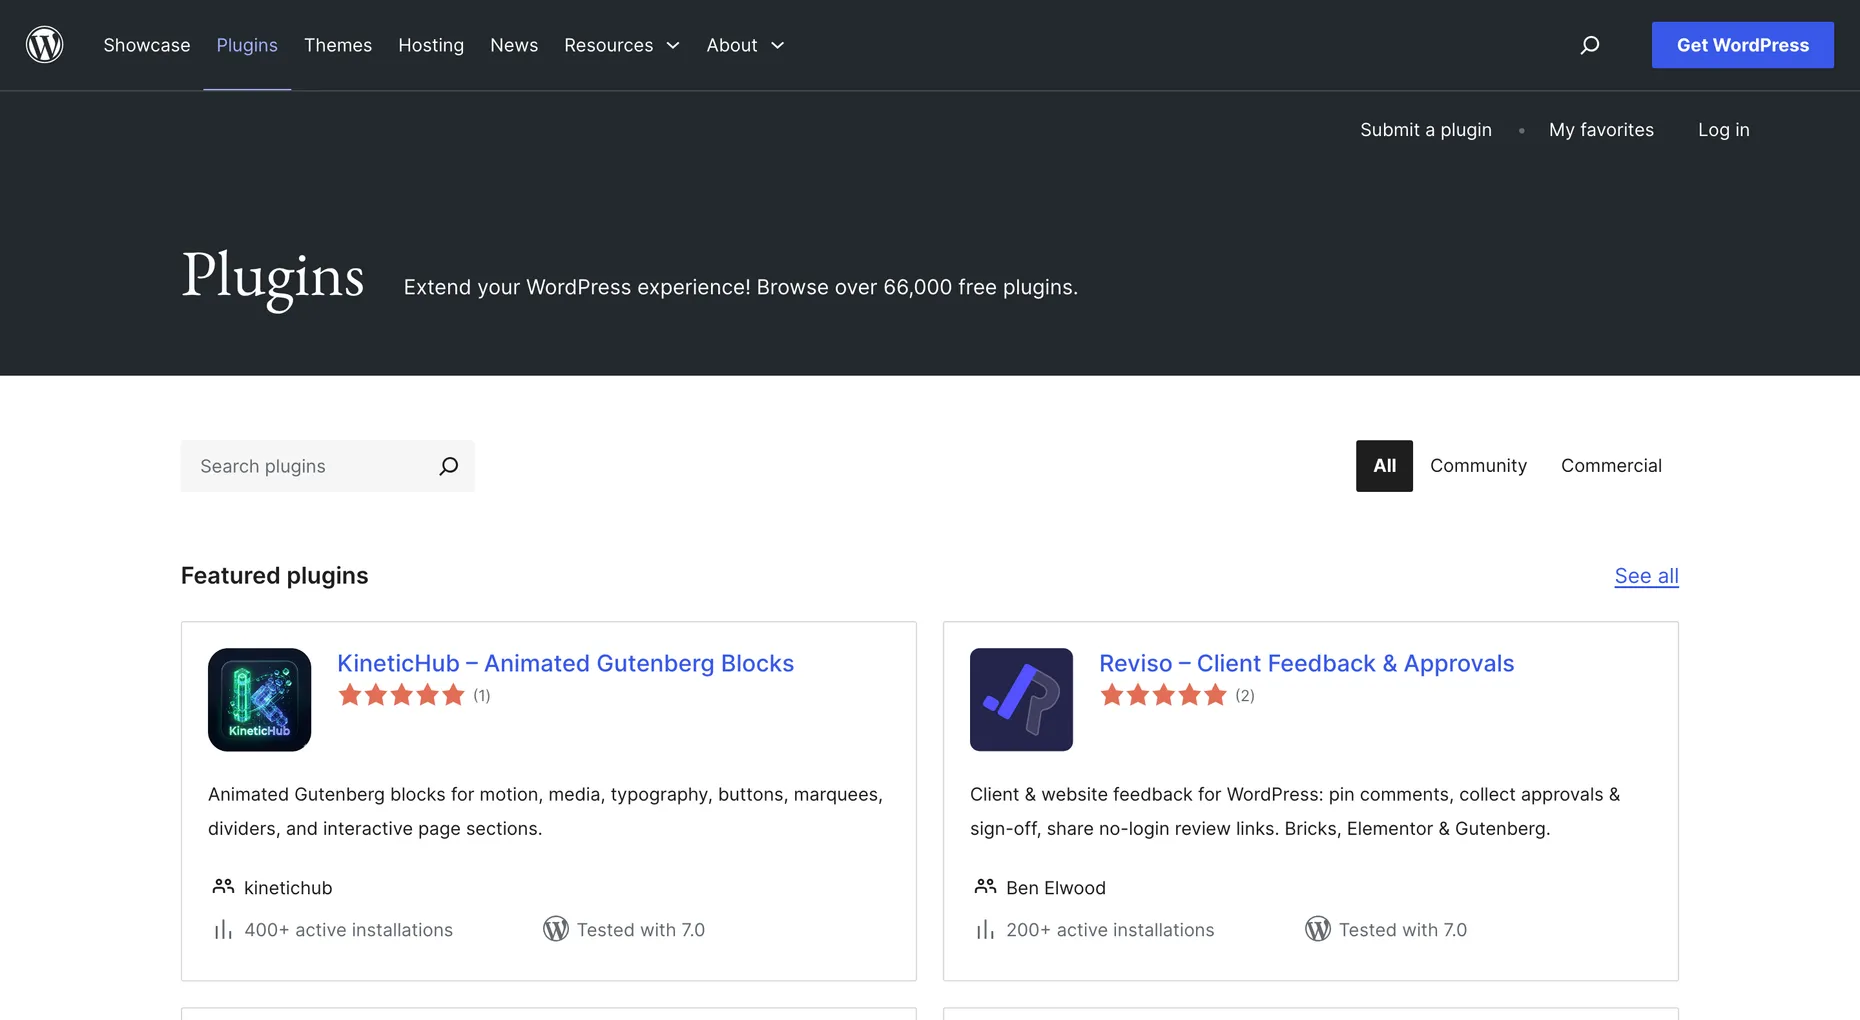Open KineticHub – Animated Gutenberg Blocks title

[x=565, y=663]
